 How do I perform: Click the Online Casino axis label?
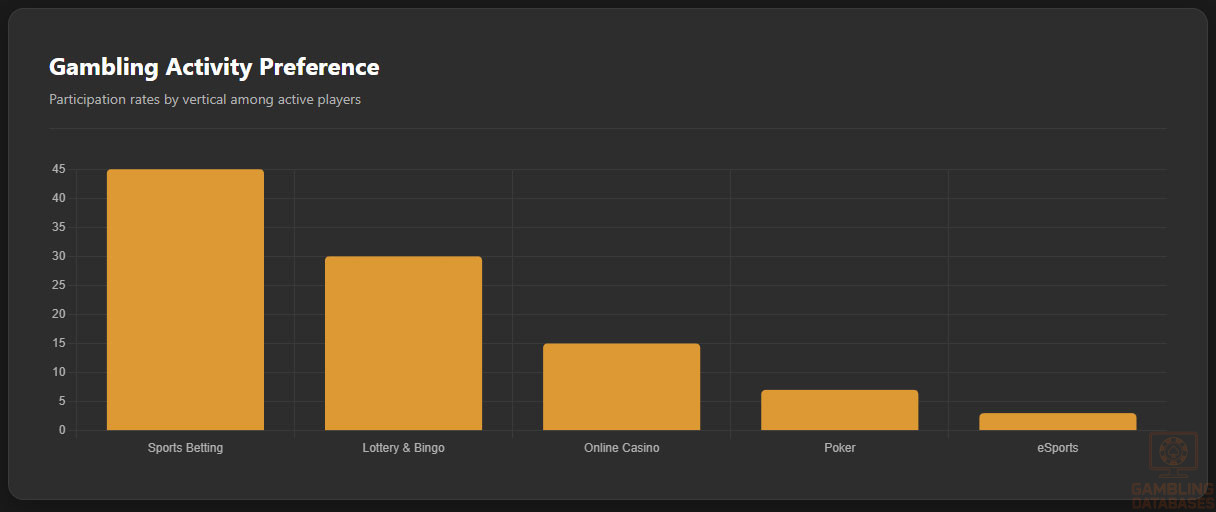pyautogui.click(x=621, y=448)
